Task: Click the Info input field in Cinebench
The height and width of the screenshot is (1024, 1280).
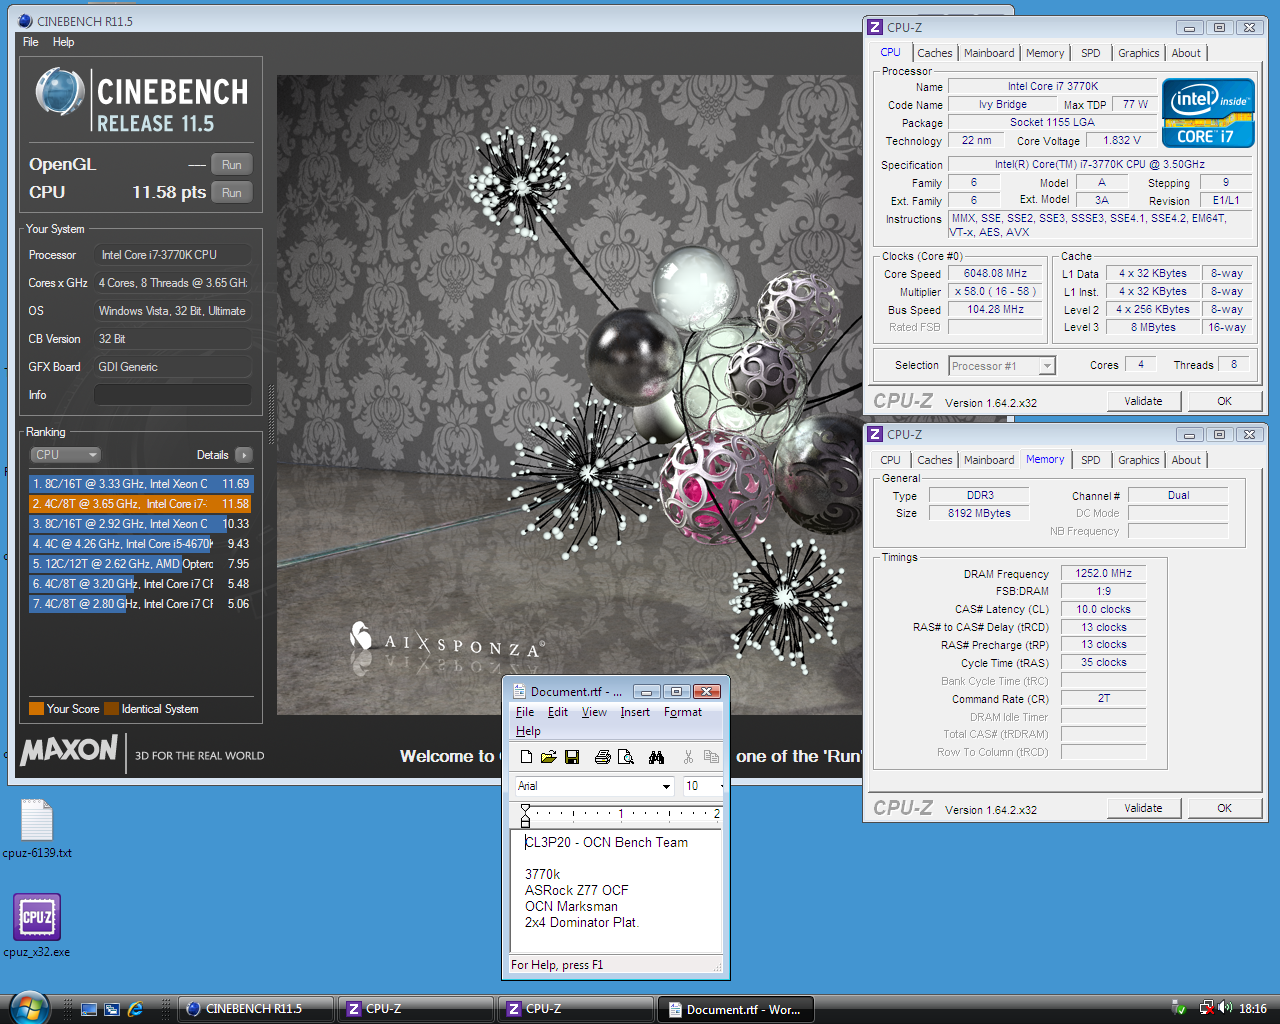Action: [x=172, y=395]
